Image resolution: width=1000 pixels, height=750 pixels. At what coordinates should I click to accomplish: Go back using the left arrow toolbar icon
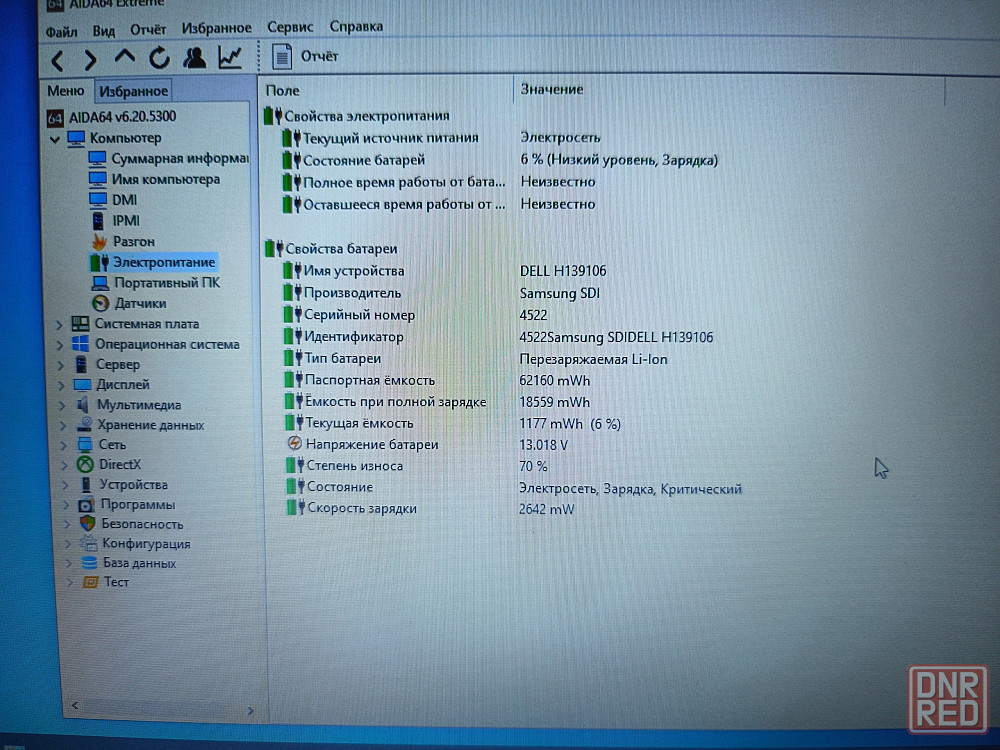click(x=57, y=60)
